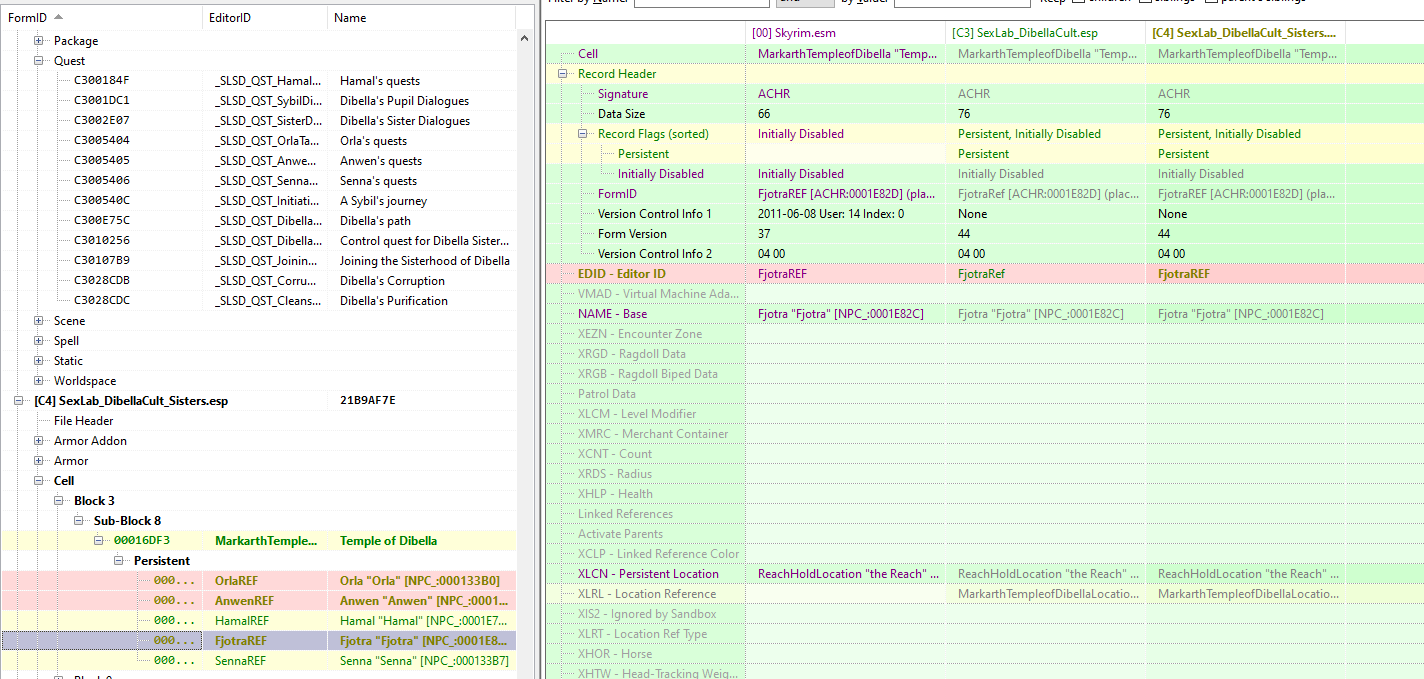Screen dimensions: 1424x679
Task: Expand the Armor tree node
Action: click(39, 461)
